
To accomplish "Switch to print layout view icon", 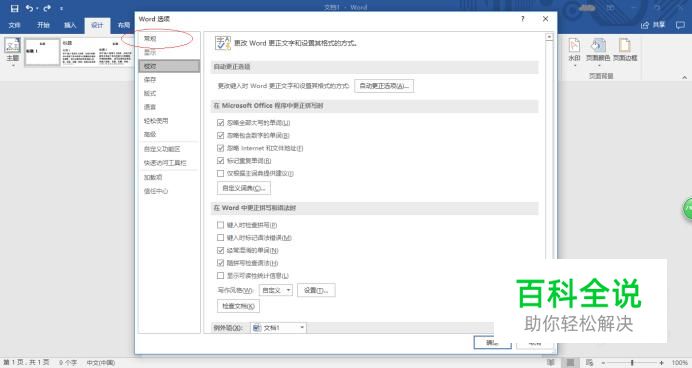I will [571, 363].
